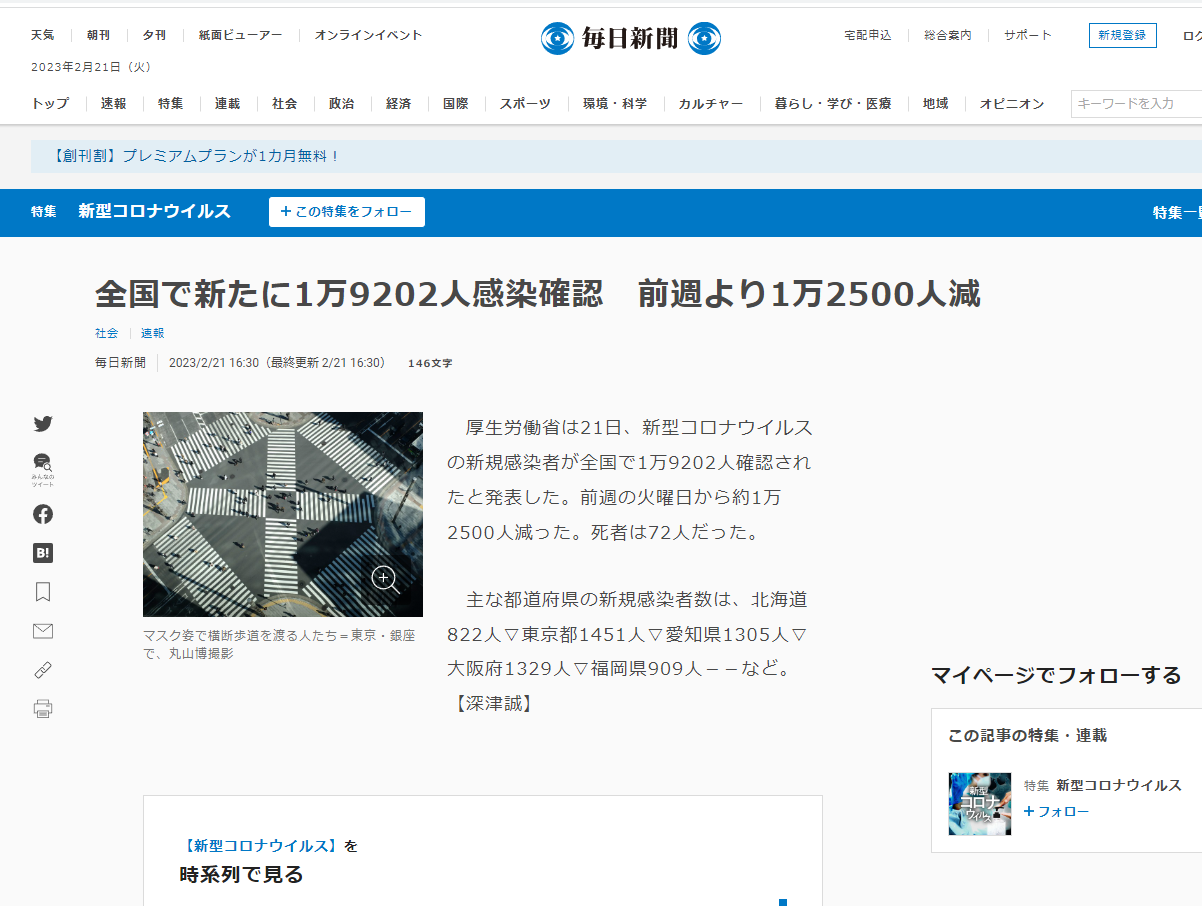Bookmark this article icon
Screen dimensions: 1202x906
43,592
